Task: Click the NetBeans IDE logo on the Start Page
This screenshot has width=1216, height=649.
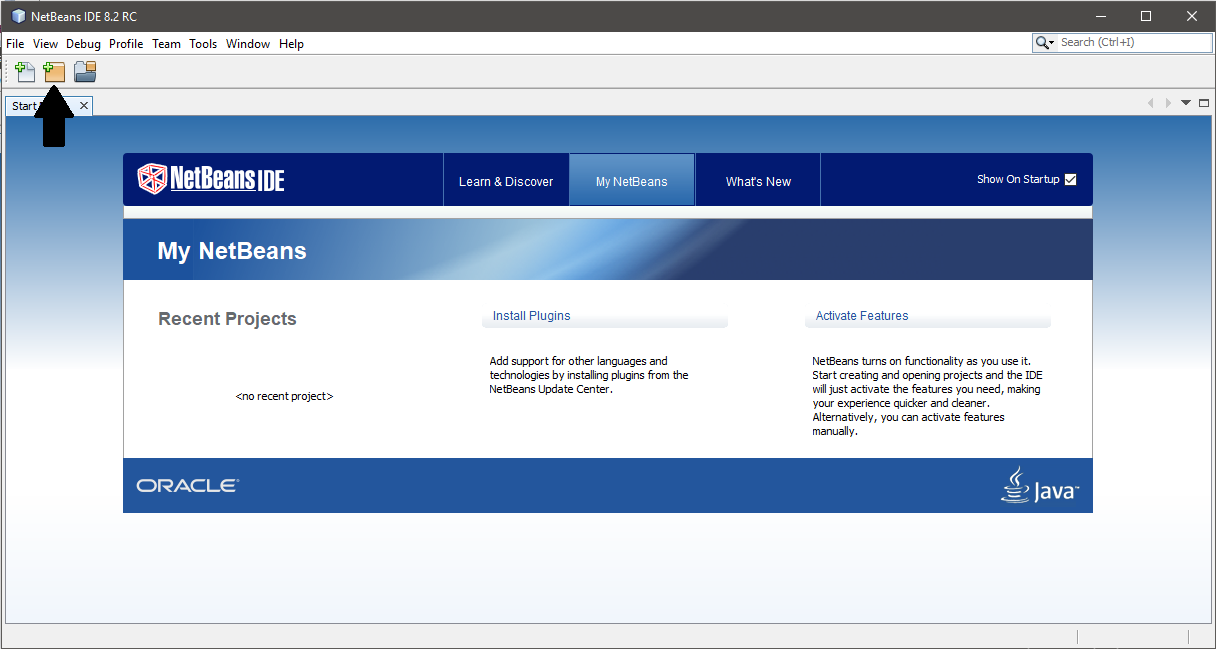Action: pyautogui.click(x=210, y=179)
